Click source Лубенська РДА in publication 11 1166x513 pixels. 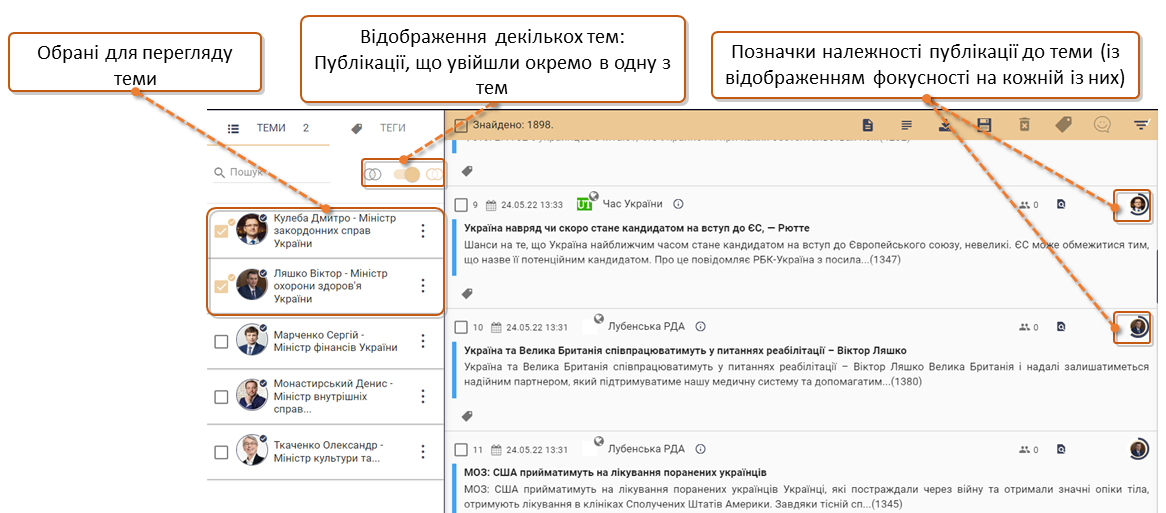(646, 449)
